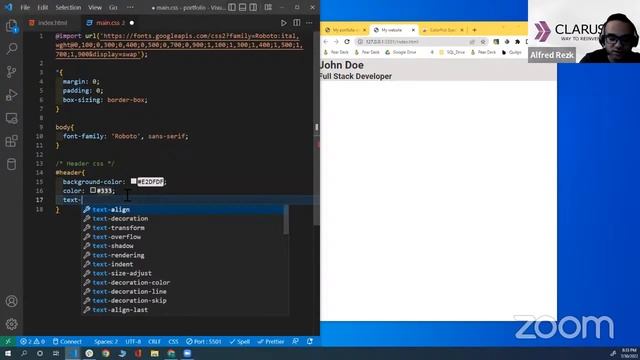Toggle Live Server Port : 5501

[204, 341]
